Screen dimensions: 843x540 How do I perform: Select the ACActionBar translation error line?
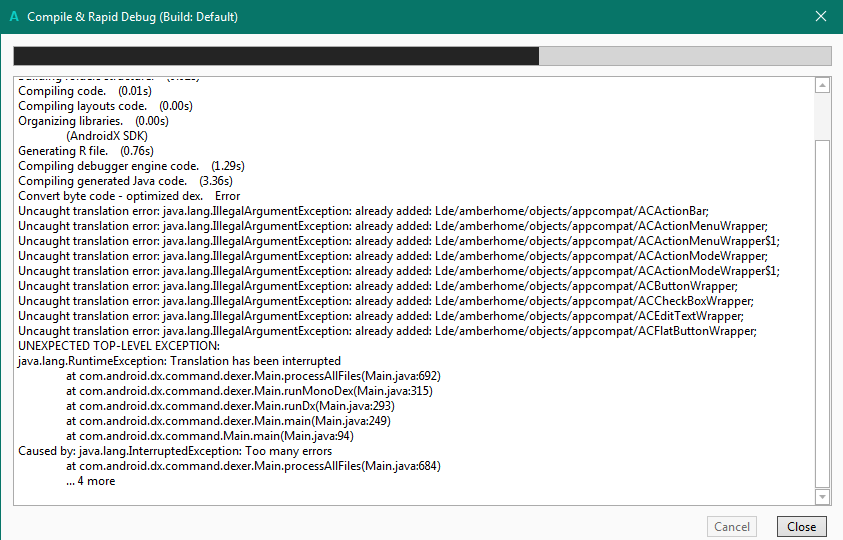(x=363, y=211)
